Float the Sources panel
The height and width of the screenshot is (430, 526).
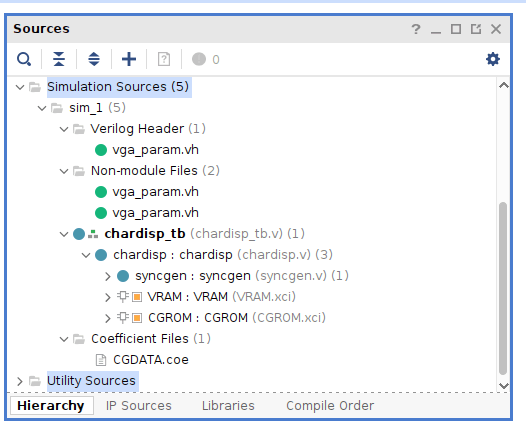click(476, 29)
